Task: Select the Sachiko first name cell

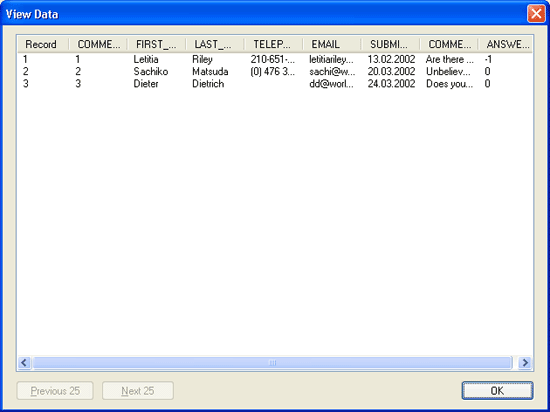Action: [x=151, y=72]
